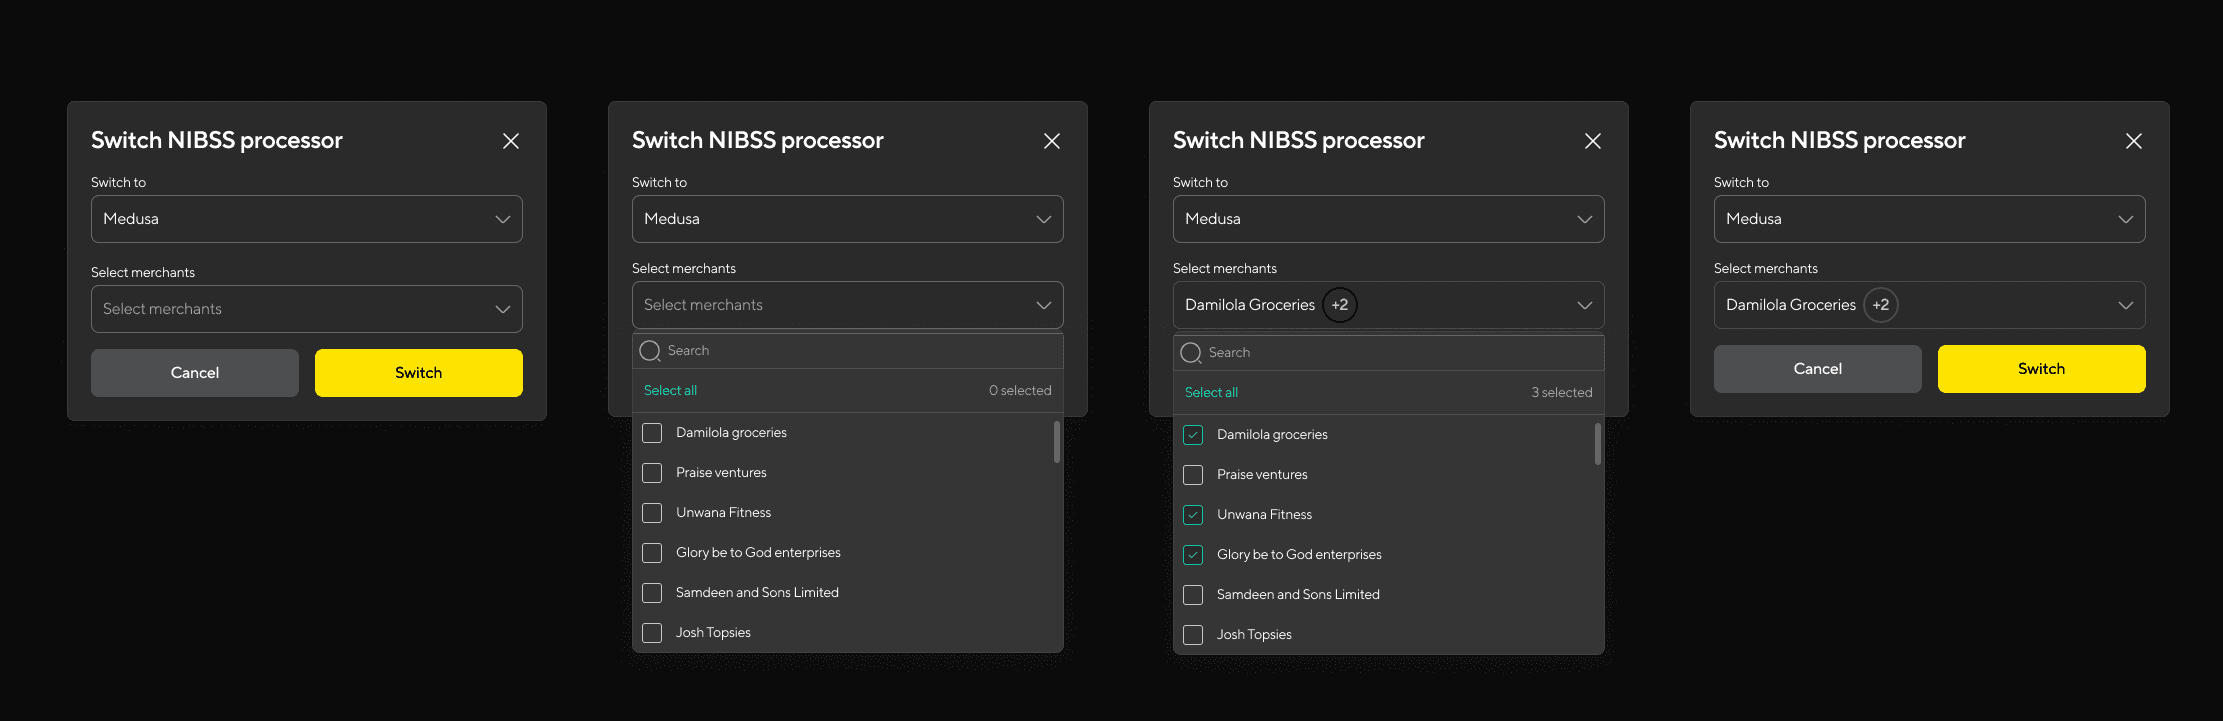Close the dialog showing 0 selected merchants
The height and width of the screenshot is (721, 2223).
(x=1052, y=141)
